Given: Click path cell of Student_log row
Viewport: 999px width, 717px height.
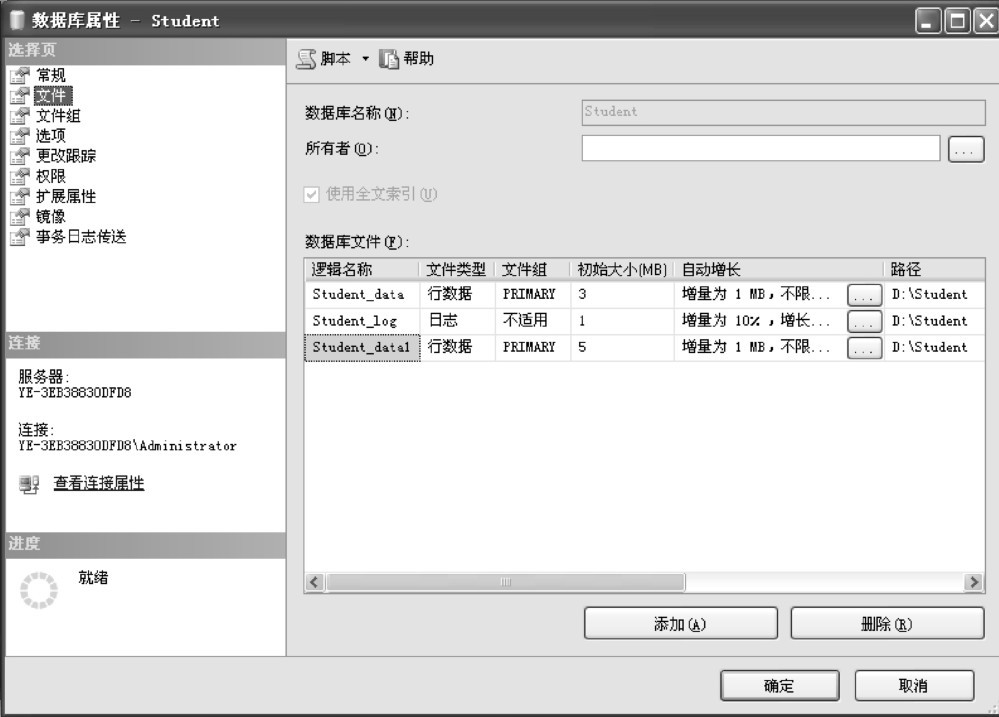Looking at the screenshot, I should coord(935,321).
